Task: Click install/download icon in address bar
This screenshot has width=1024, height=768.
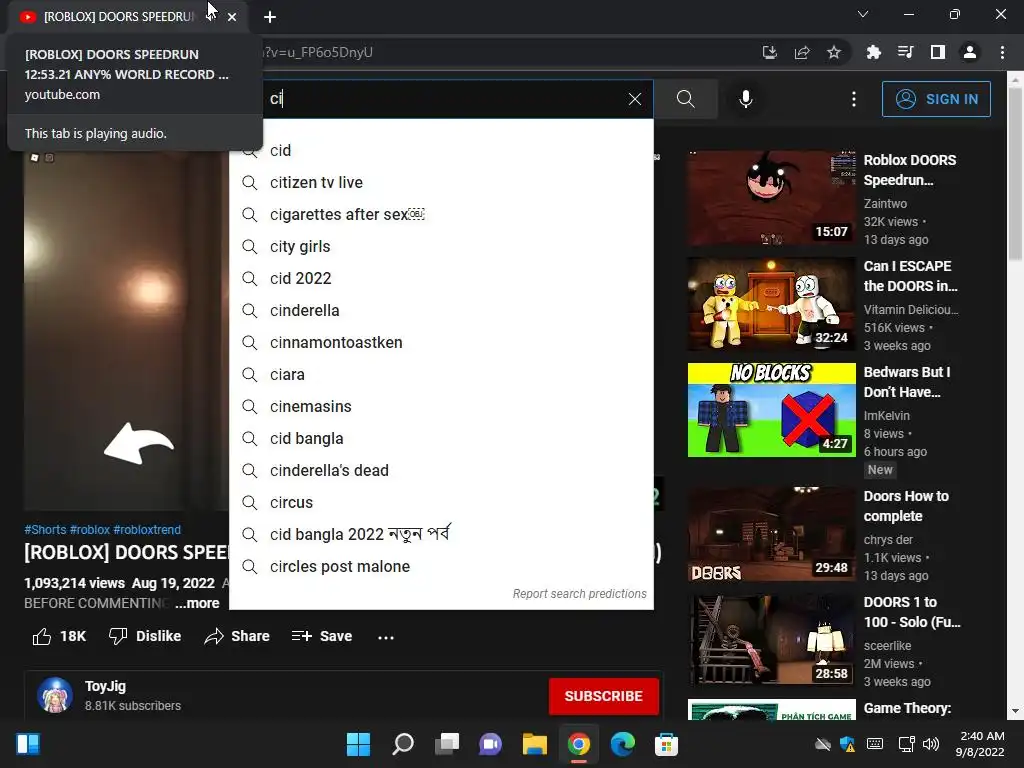Action: 770,52
